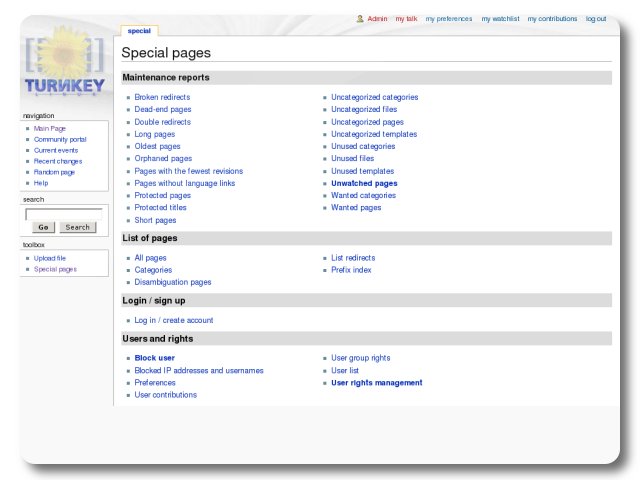Image resolution: width=640 pixels, height=480 pixels.
Task: Open Recent changes in sidebar
Action: click(58, 161)
